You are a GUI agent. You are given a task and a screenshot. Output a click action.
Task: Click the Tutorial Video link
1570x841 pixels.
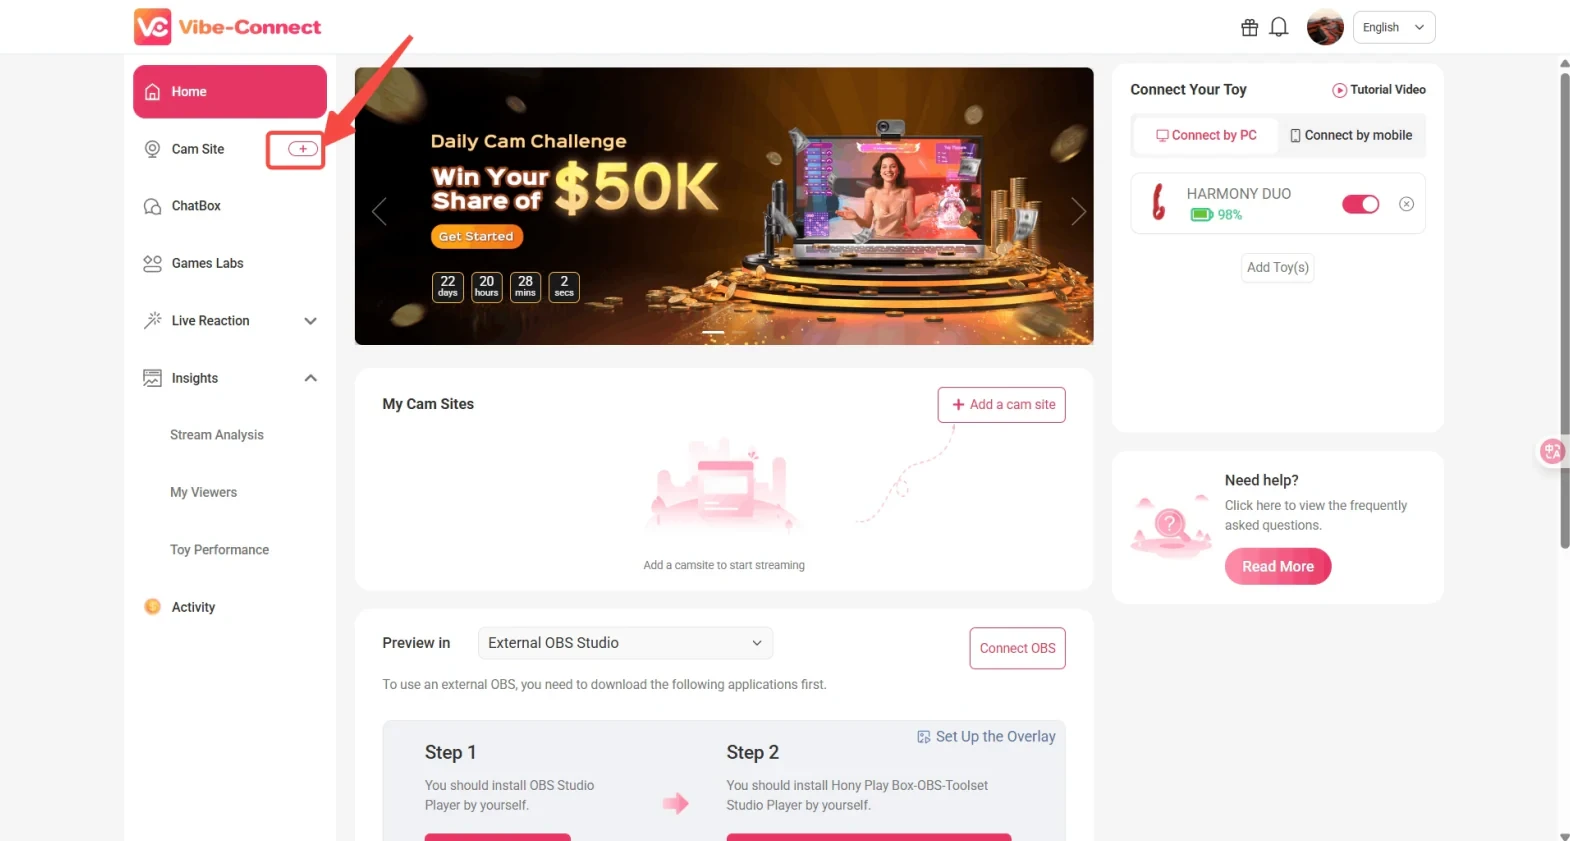[1379, 90]
